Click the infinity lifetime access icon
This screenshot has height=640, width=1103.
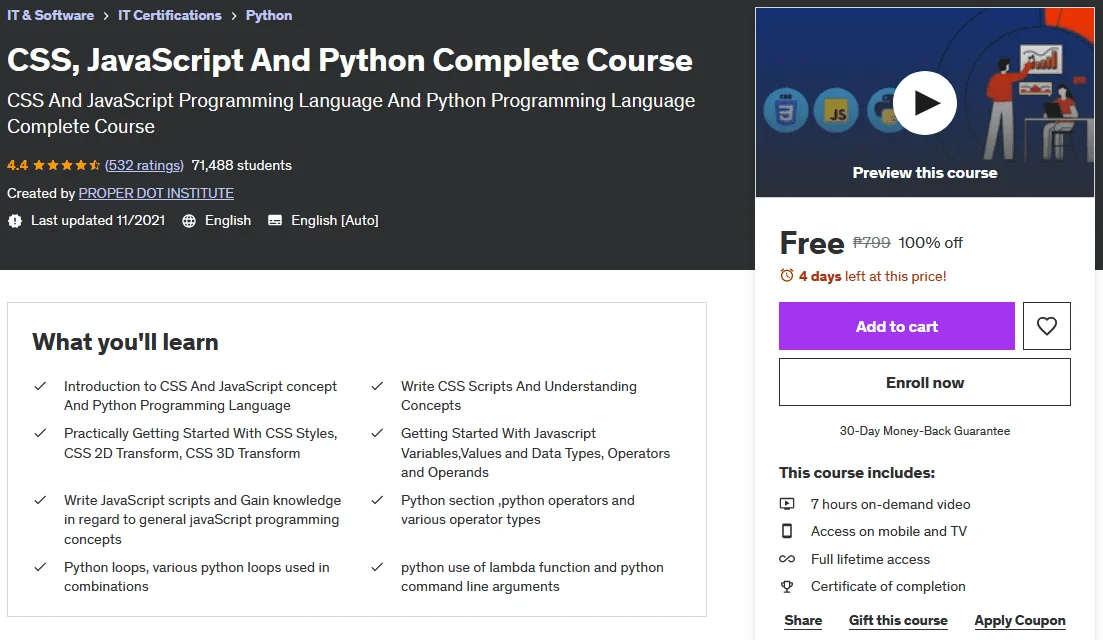click(x=787, y=559)
